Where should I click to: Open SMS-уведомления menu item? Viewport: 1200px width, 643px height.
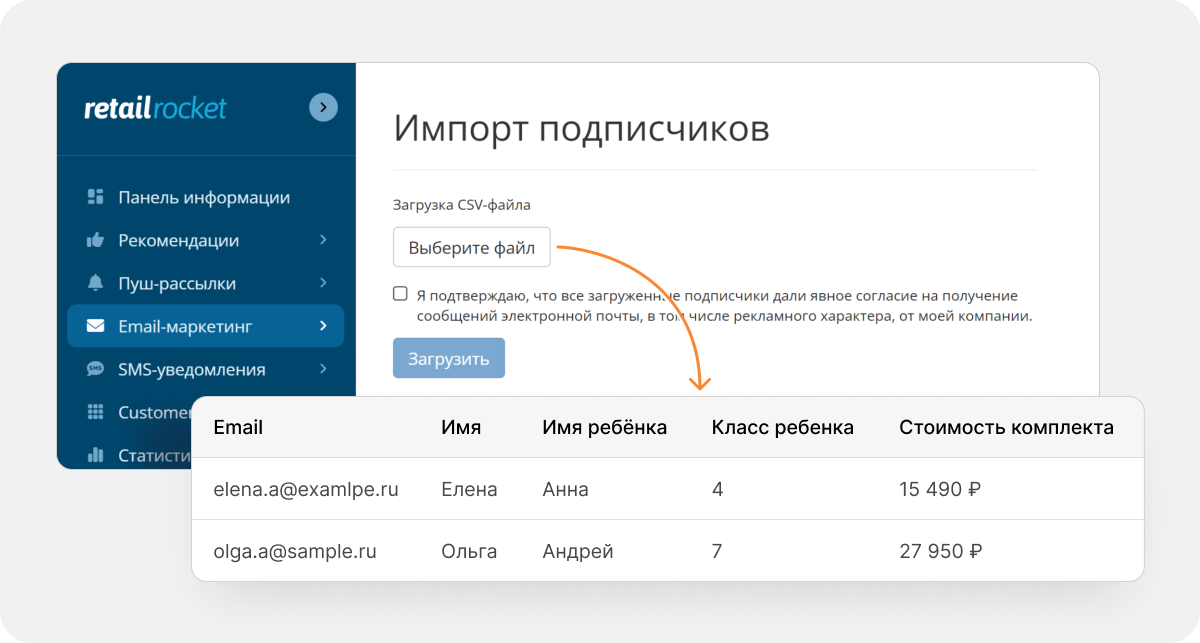(x=192, y=369)
